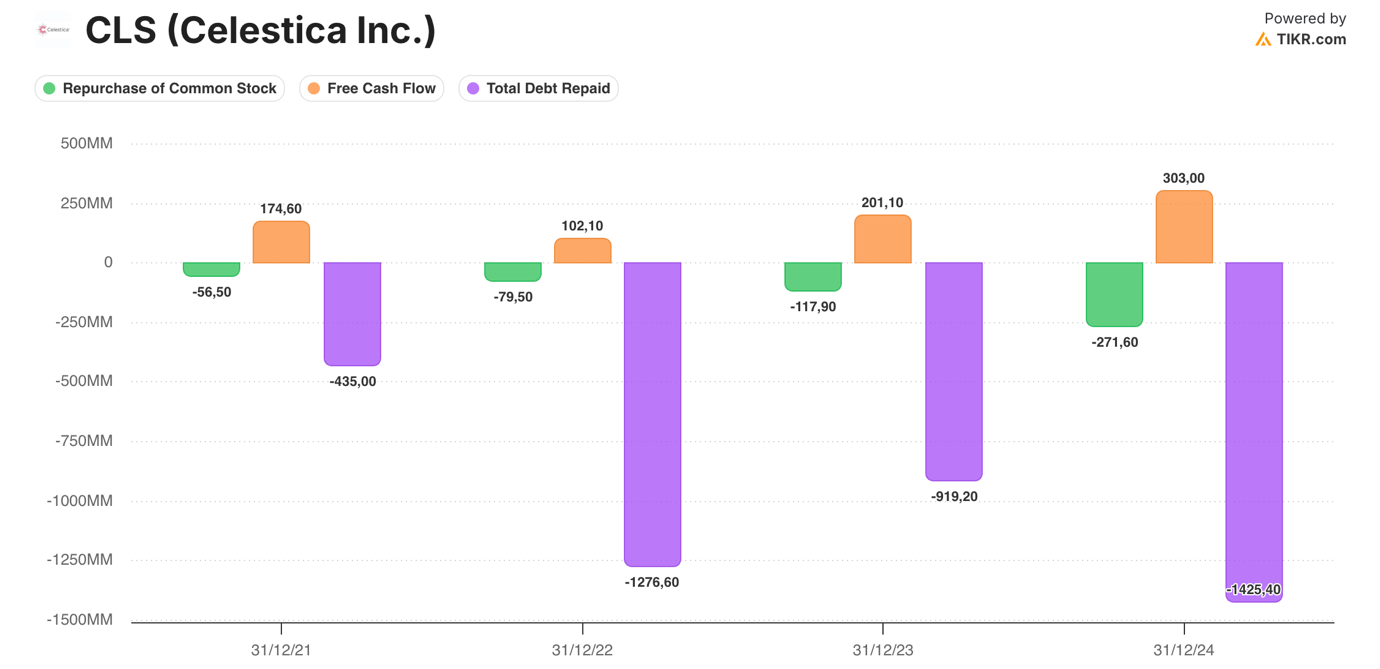This screenshot has height=669, width=1380.
Task: Click the 31/12/24 x-axis date label
Action: [1184, 650]
